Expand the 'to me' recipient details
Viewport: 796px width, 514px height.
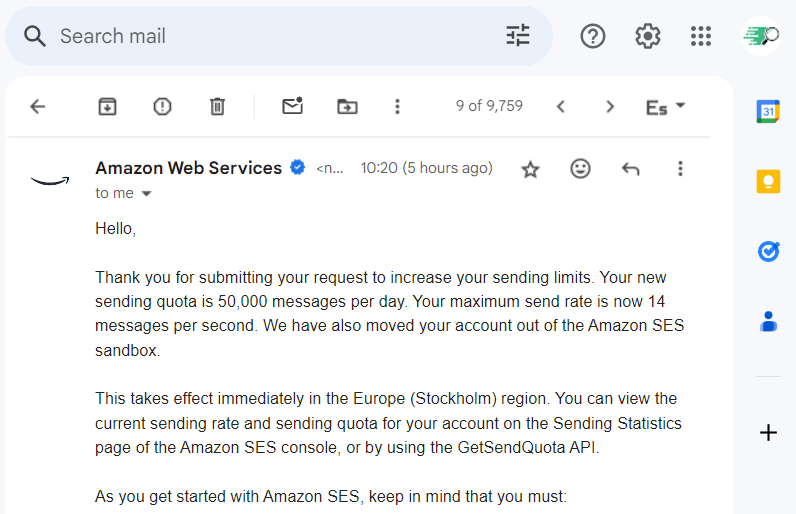146,194
